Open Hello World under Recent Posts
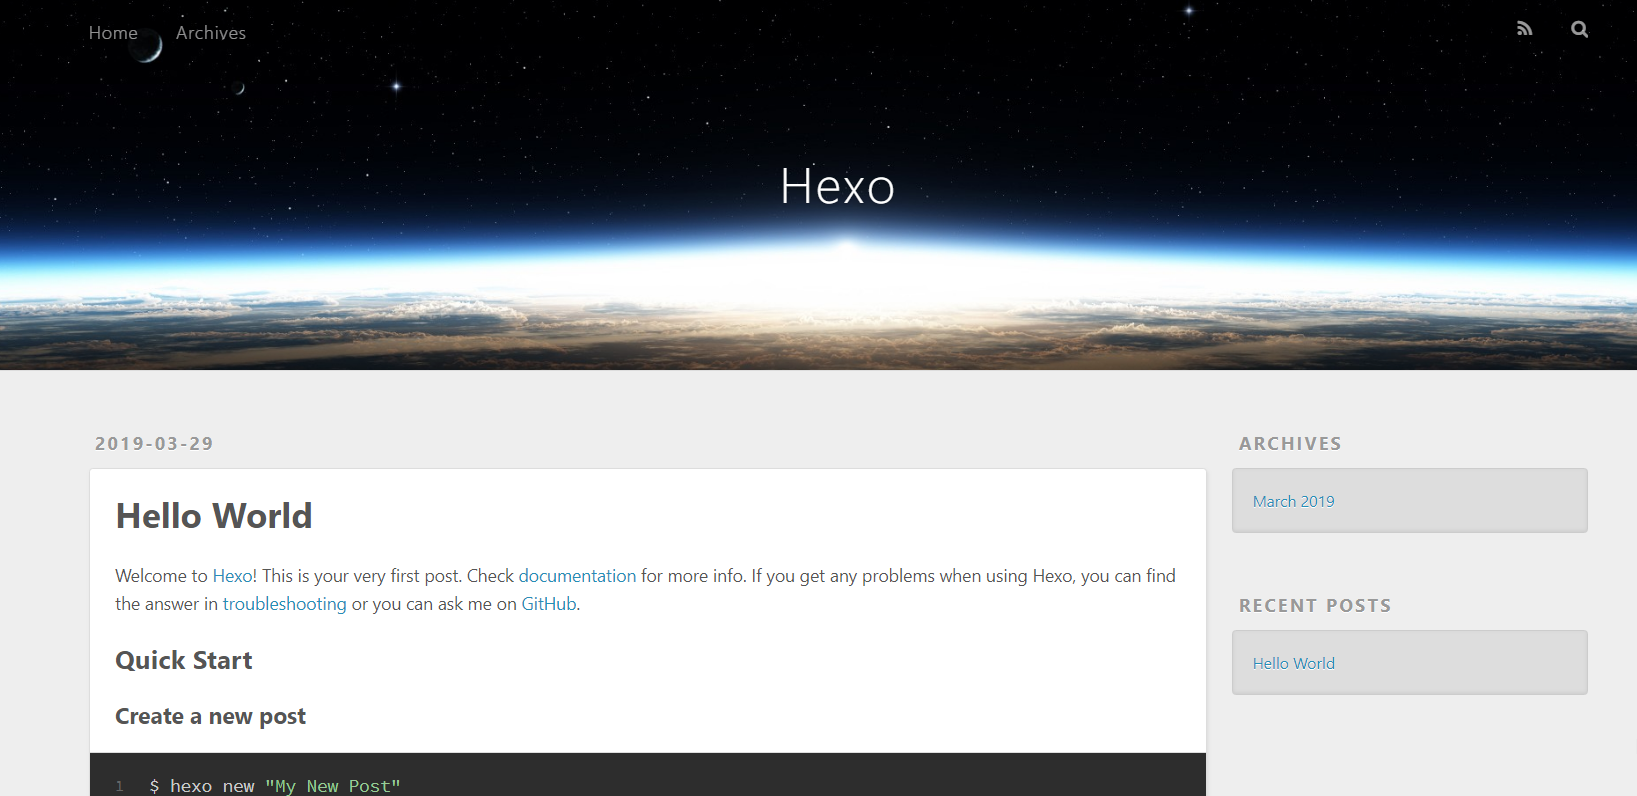The height and width of the screenshot is (796, 1637). point(1293,663)
